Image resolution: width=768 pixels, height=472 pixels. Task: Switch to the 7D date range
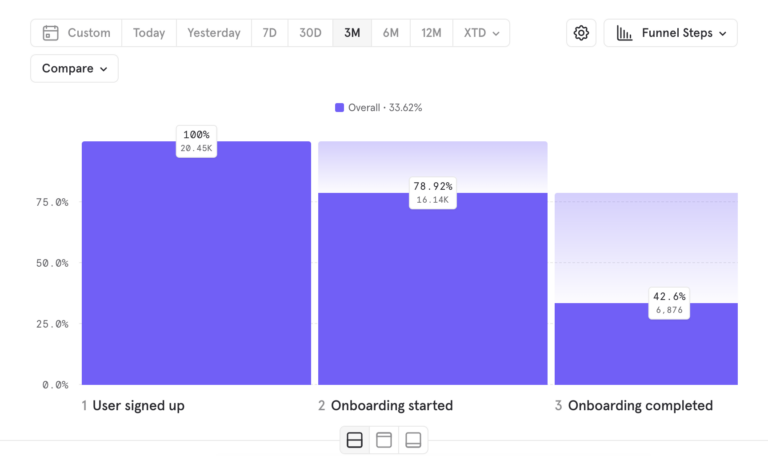[x=269, y=33]
